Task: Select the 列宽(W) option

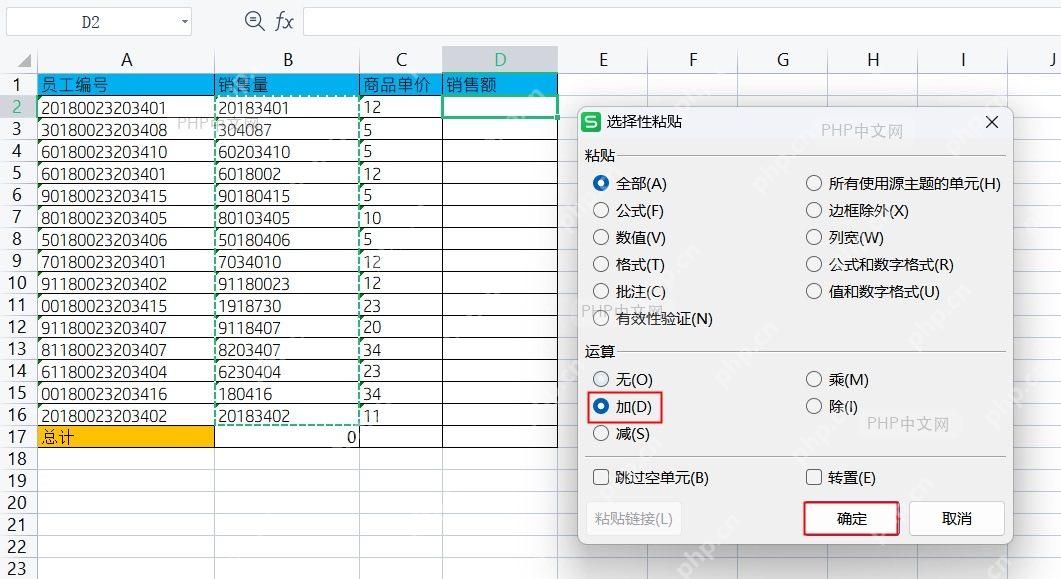Action: (844, 237)
